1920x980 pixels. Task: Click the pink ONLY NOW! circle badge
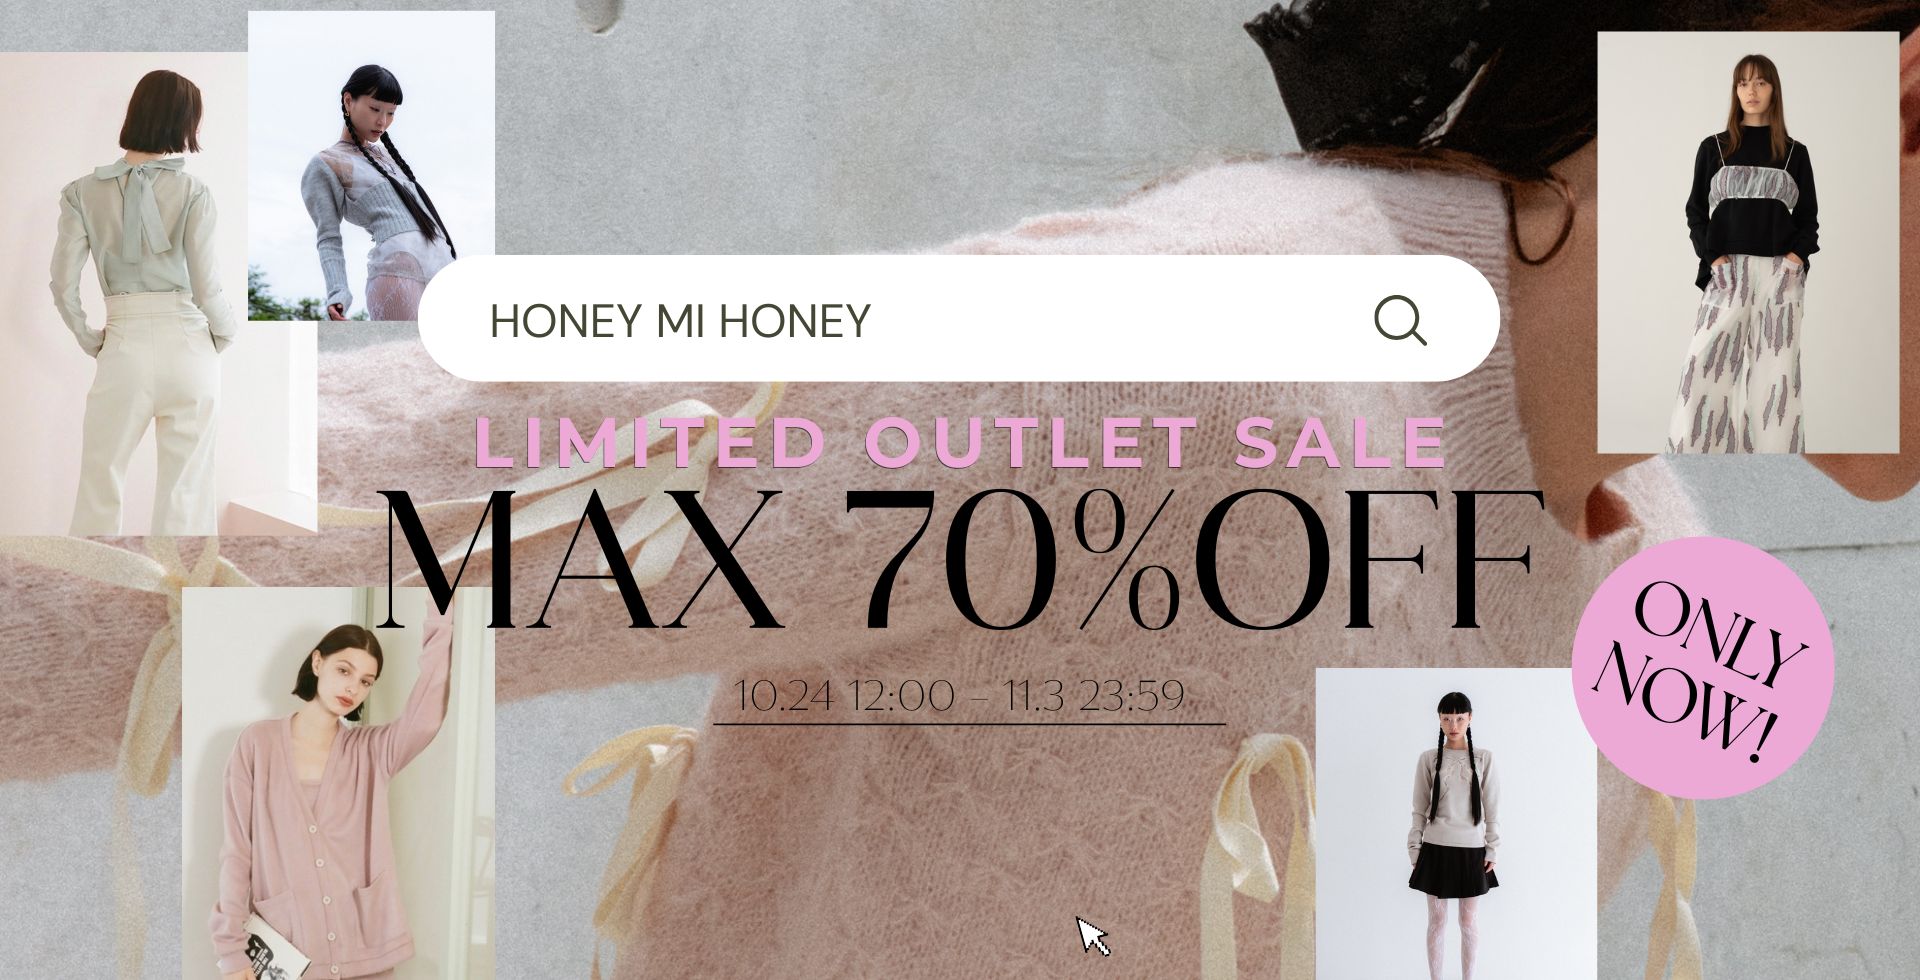tap(1703, 668)
